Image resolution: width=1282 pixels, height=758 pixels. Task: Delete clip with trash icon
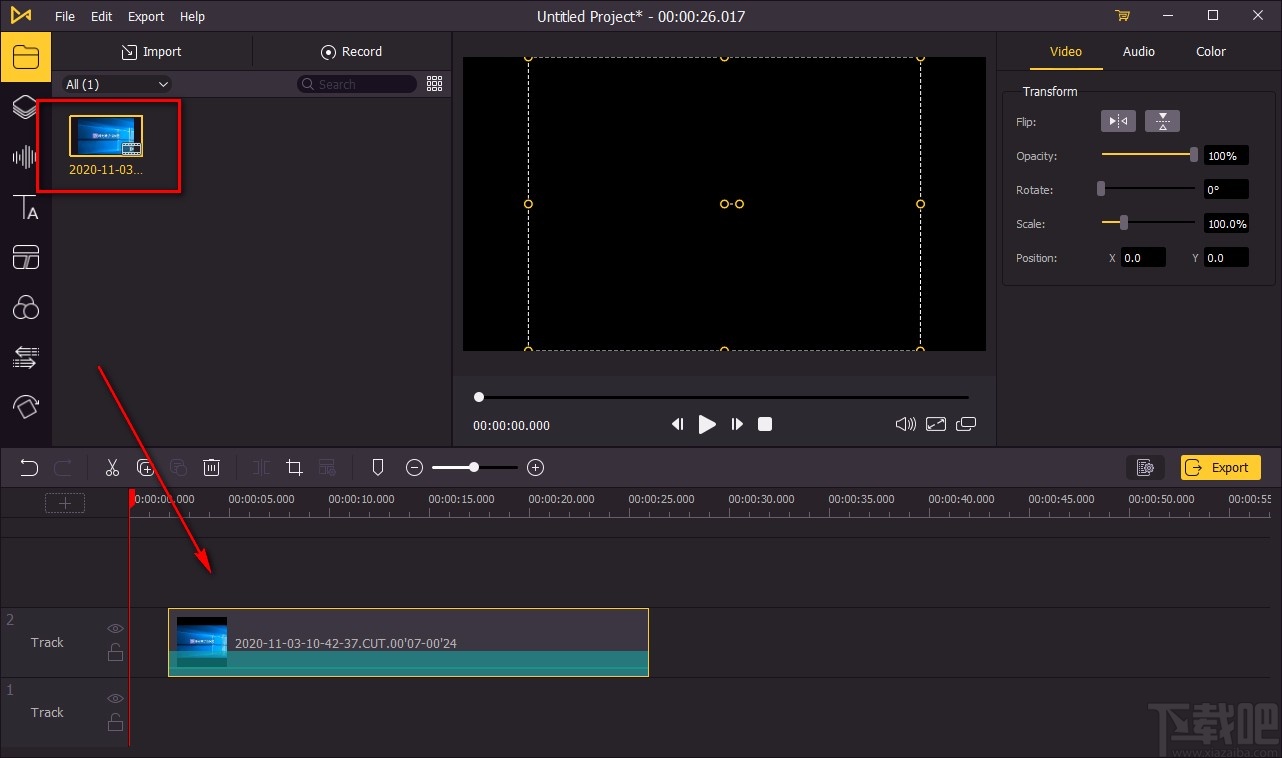(211, 467)
